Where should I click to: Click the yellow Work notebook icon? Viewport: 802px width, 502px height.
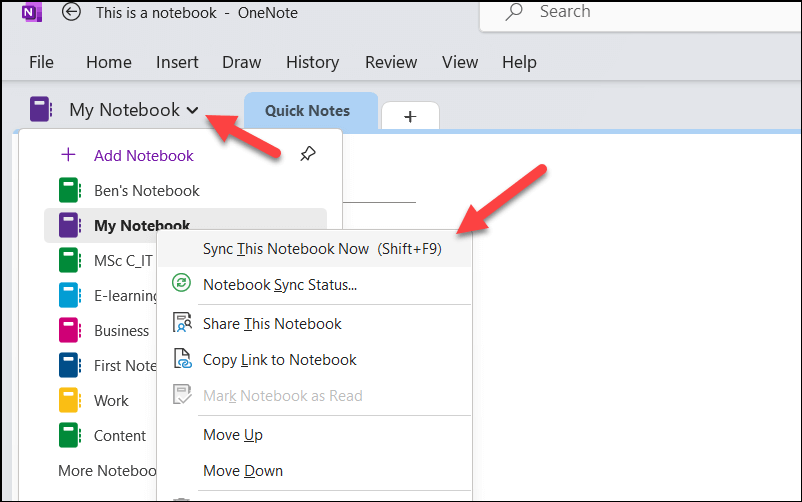[x=69, y=400]
